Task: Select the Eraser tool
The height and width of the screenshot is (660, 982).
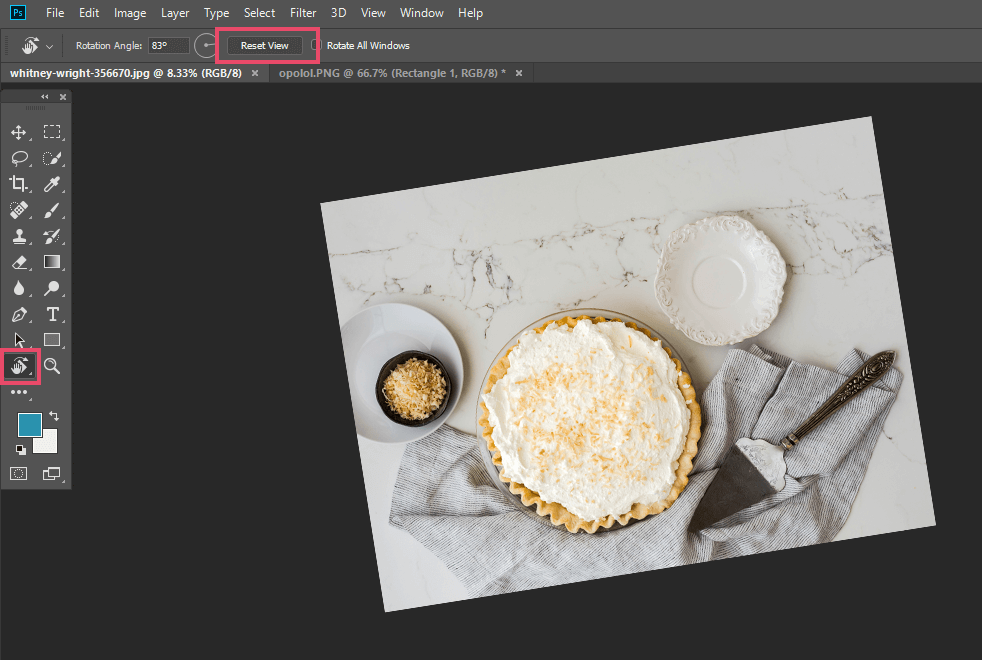Action: (x=19, y=262)
